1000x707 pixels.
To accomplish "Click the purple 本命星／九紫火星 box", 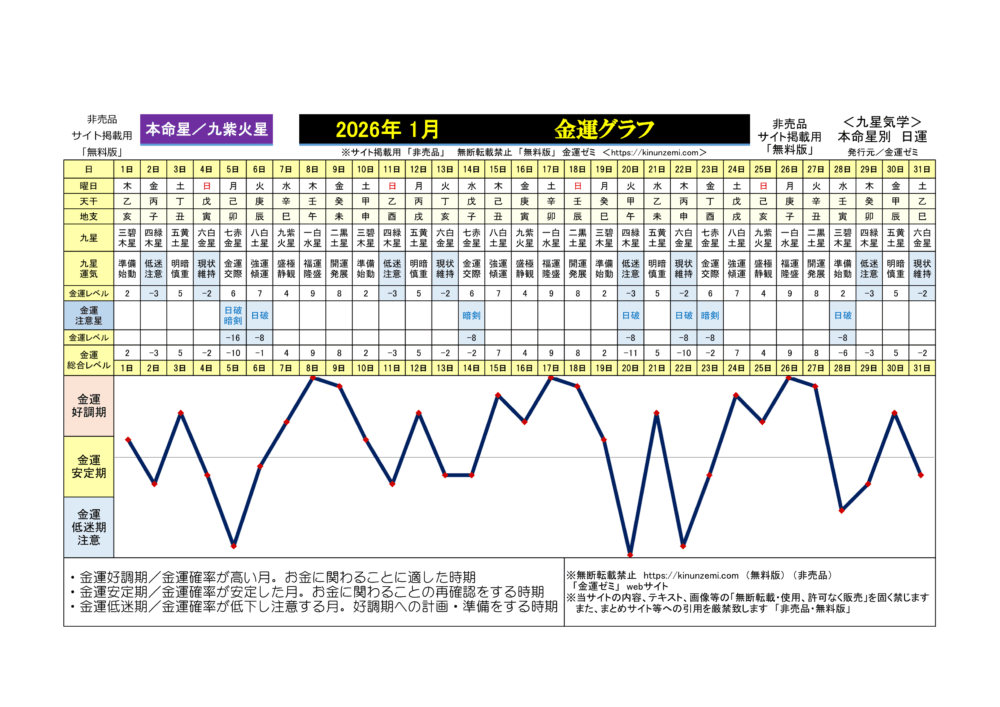I will coord(207,129).
